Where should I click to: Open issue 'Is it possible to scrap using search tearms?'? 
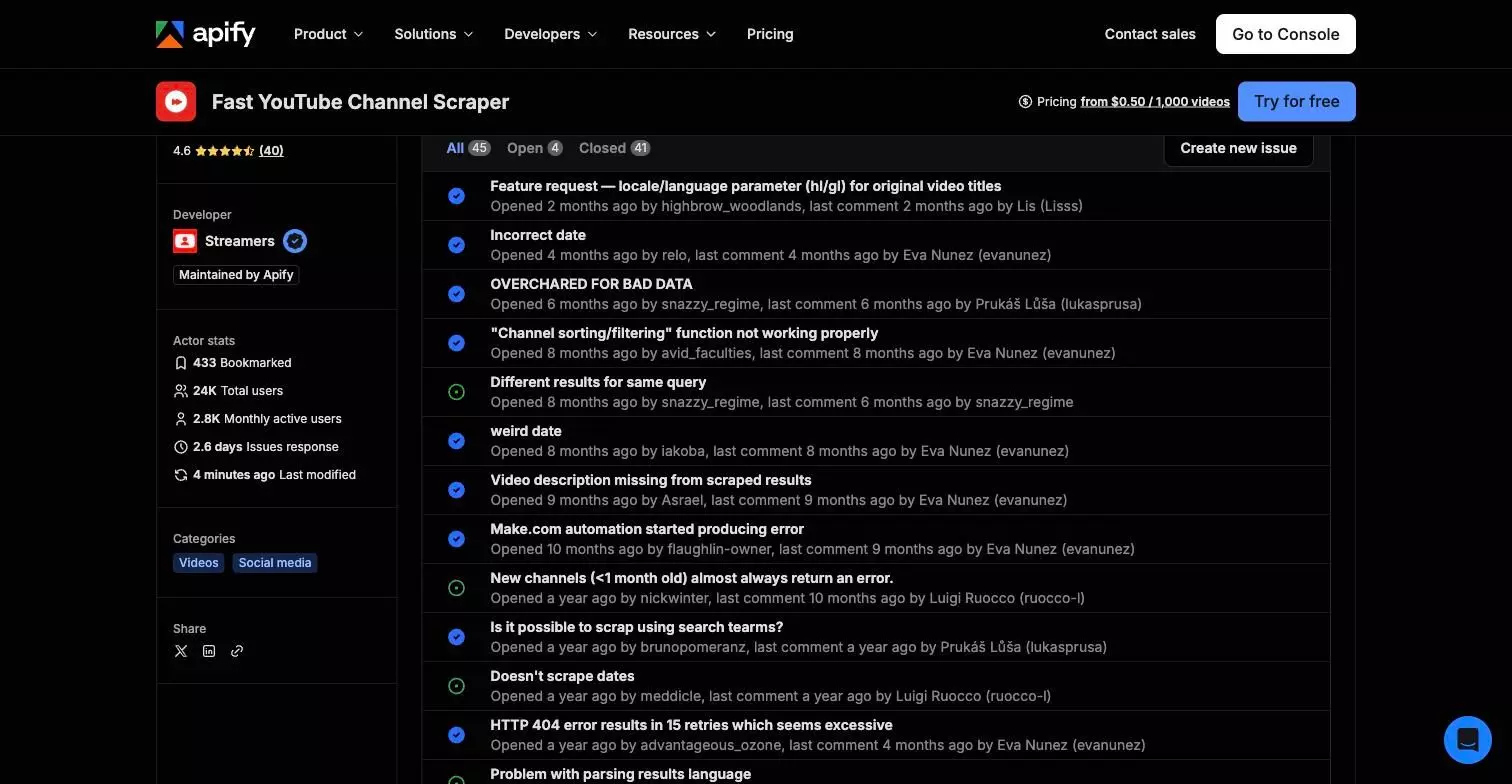click(x=637, y=627)
